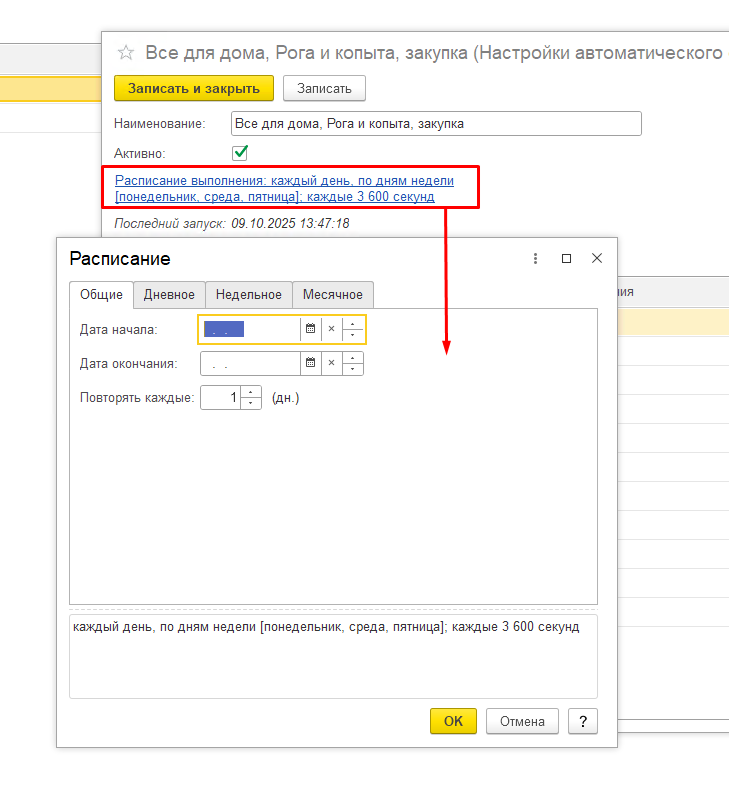Click the Записать button
Screen dimensions: 729x787
(x=324, y=88)
